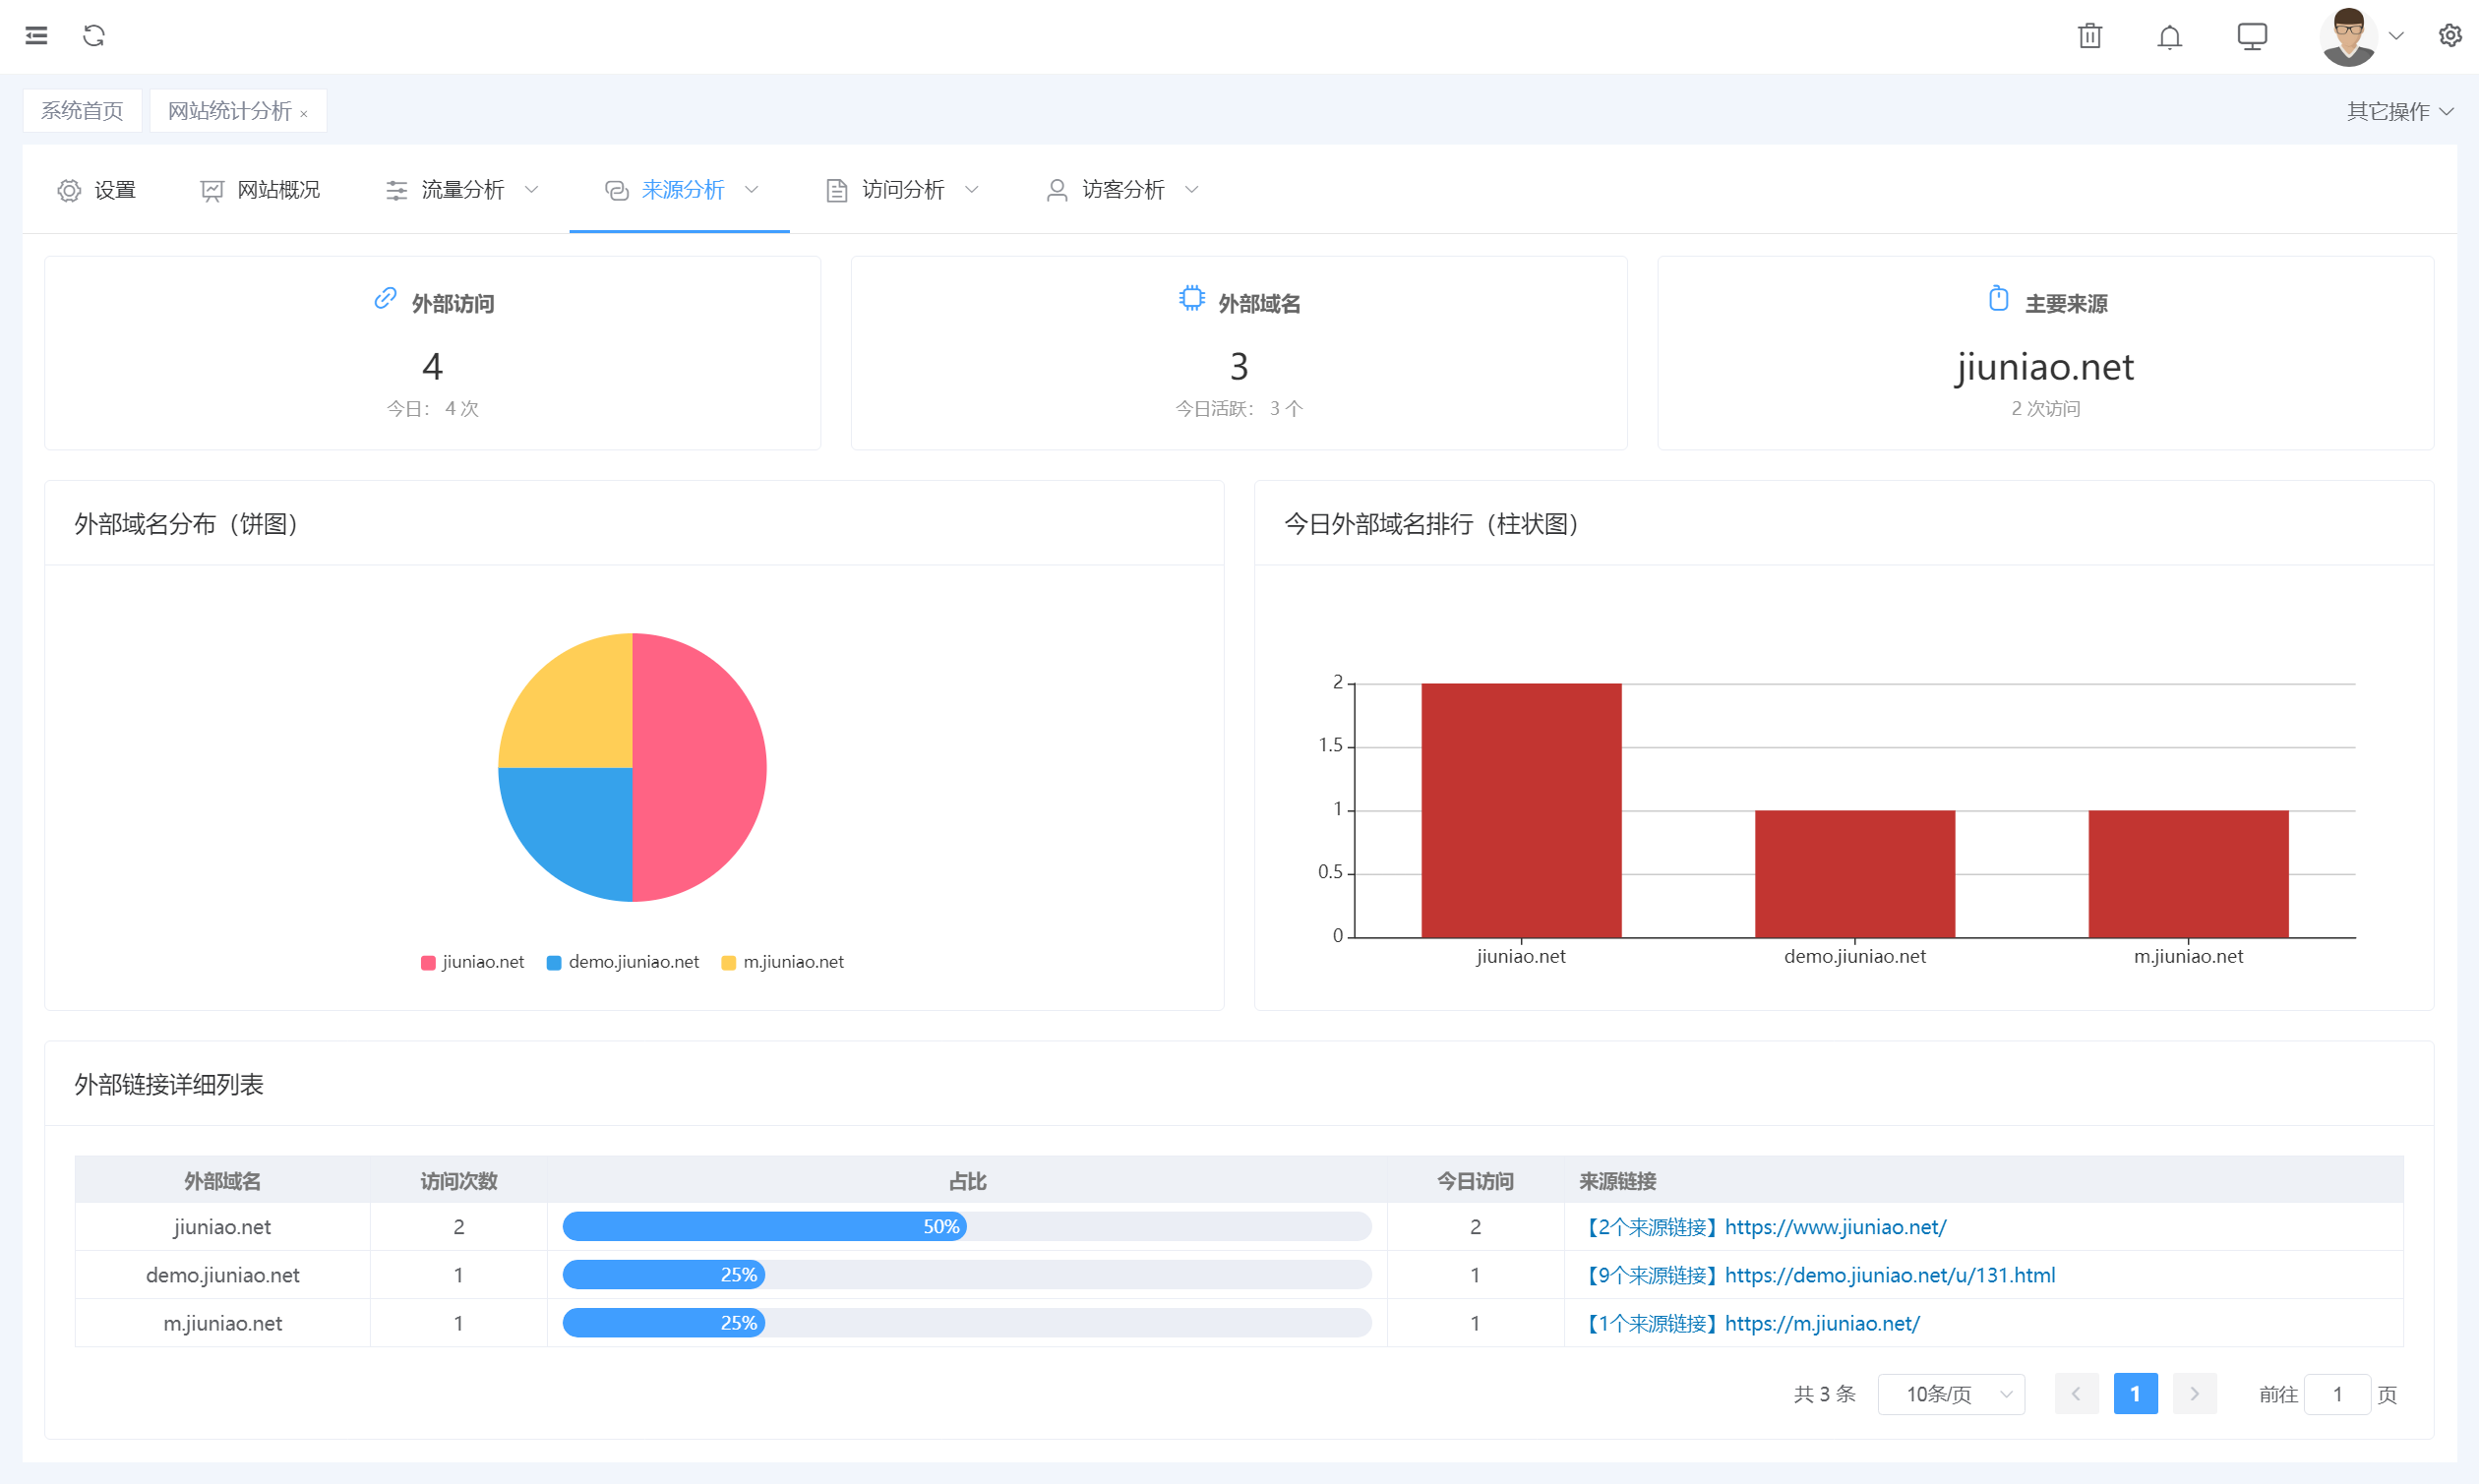Click the page number jump input field
2479x1484 pixels.
point(2336,1394)
